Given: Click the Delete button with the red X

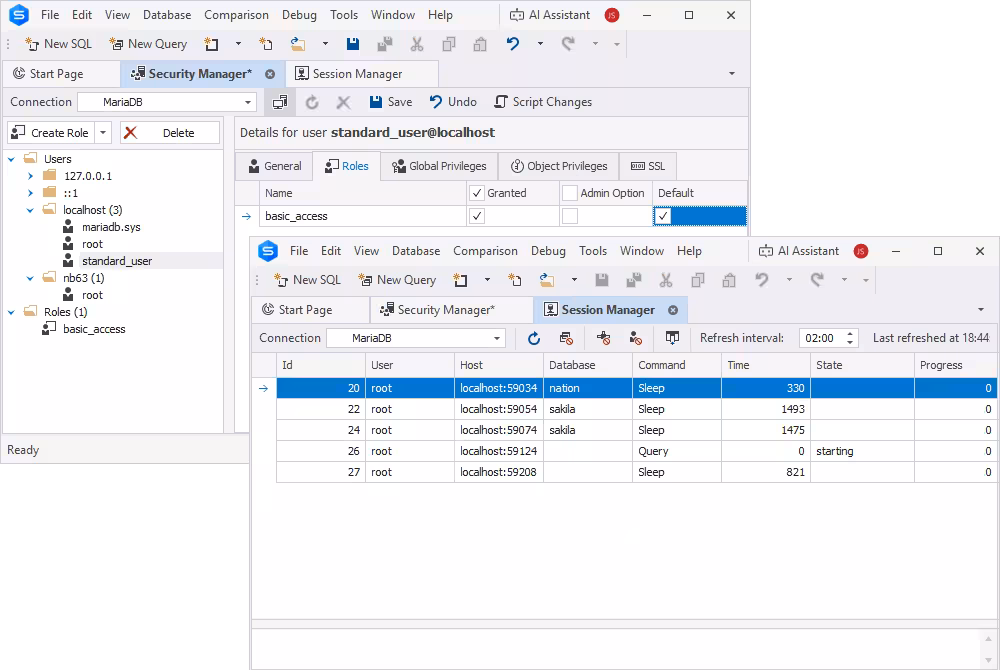Looking at the screenshot, I should tap(170, 133).
